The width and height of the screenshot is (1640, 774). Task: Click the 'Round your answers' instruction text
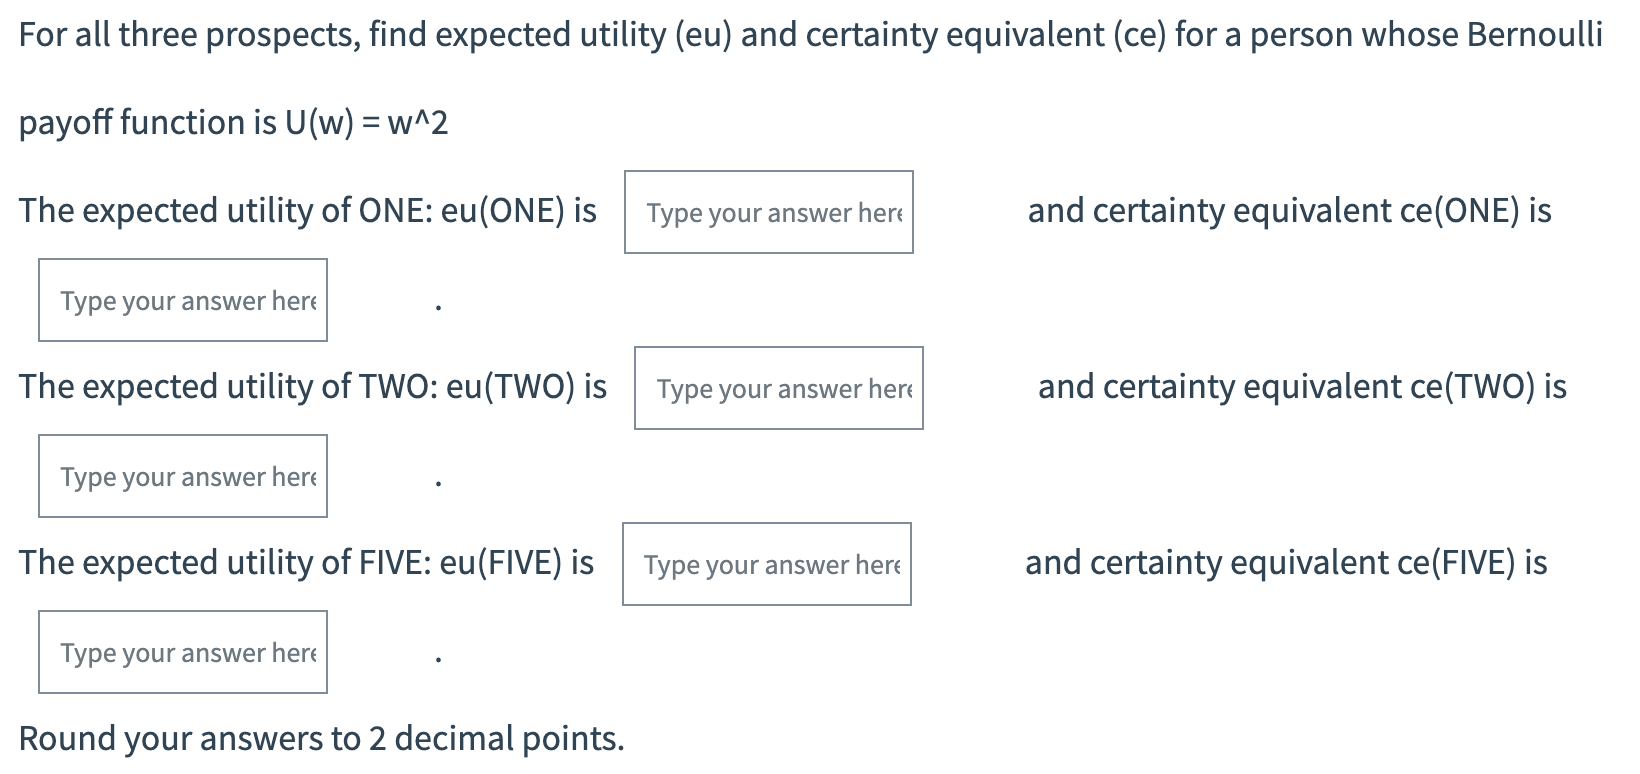322,738
